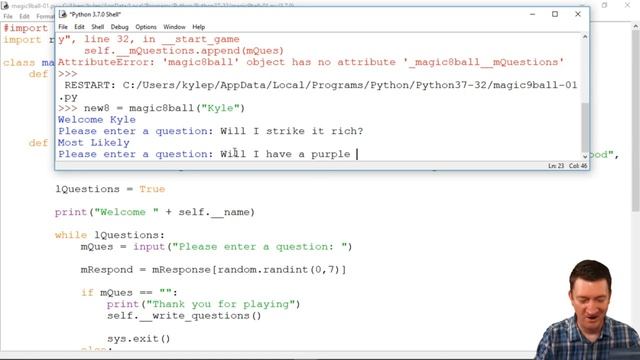Restore down the background editor window
The width and height of the screenshot is (640, 360).
[x=604, y=5]
